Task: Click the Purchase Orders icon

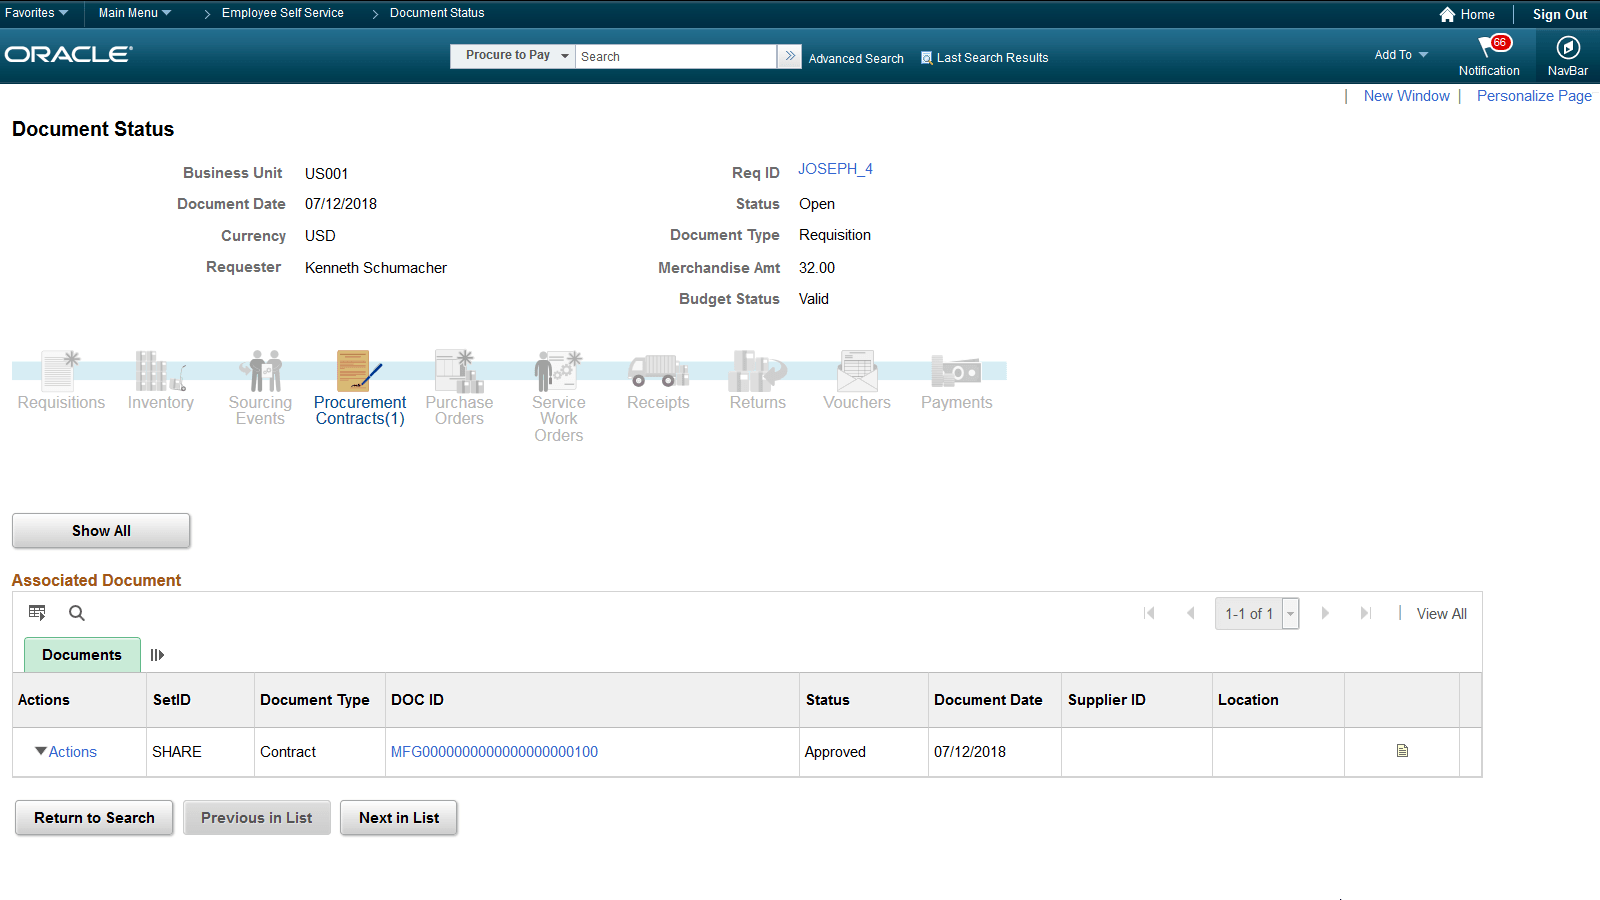Action: point(458,375)
